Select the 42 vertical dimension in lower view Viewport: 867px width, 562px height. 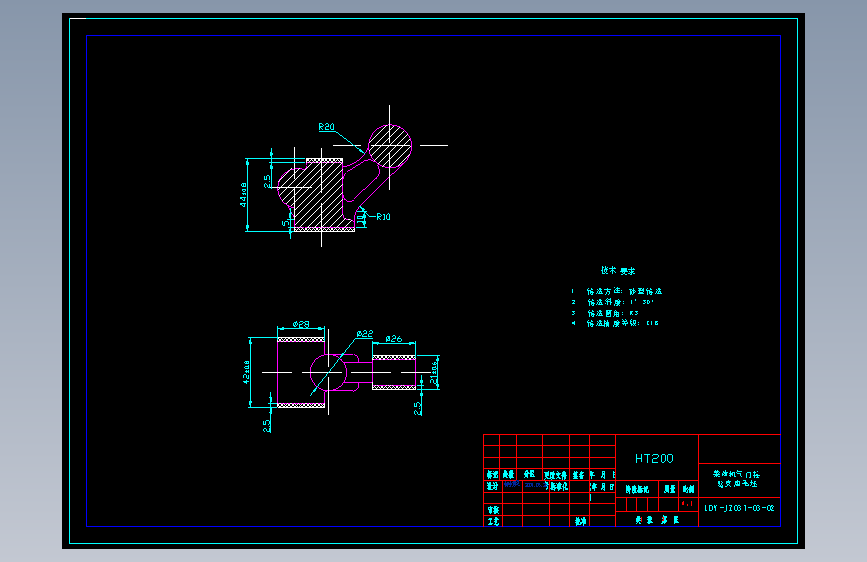[247, 372]
